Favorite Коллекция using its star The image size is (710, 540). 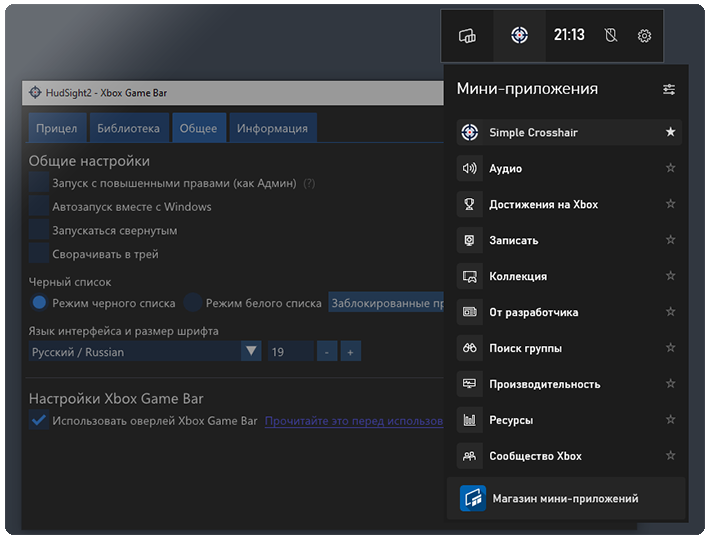[x=671, y=276]
